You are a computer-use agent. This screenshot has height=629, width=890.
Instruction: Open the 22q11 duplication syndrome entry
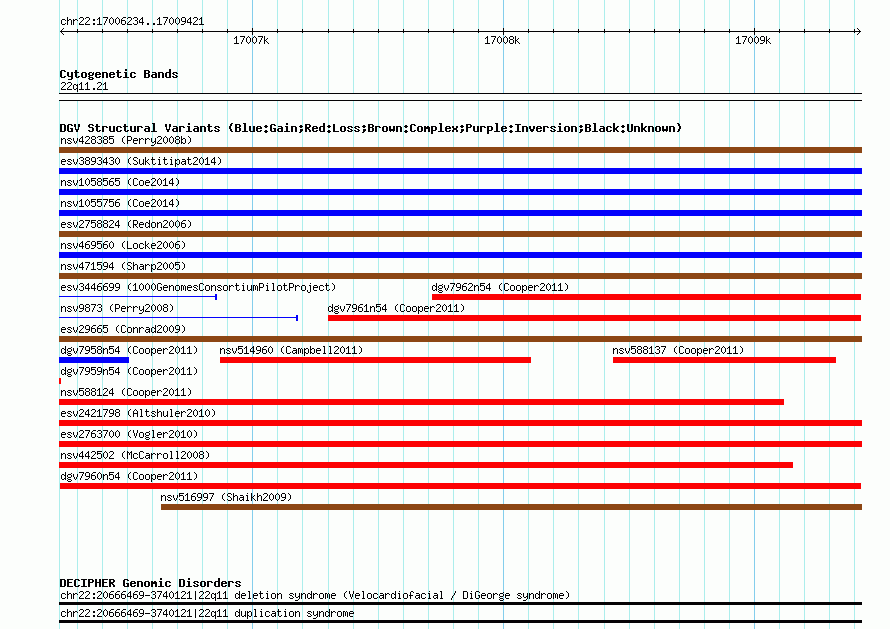(207, 614)
